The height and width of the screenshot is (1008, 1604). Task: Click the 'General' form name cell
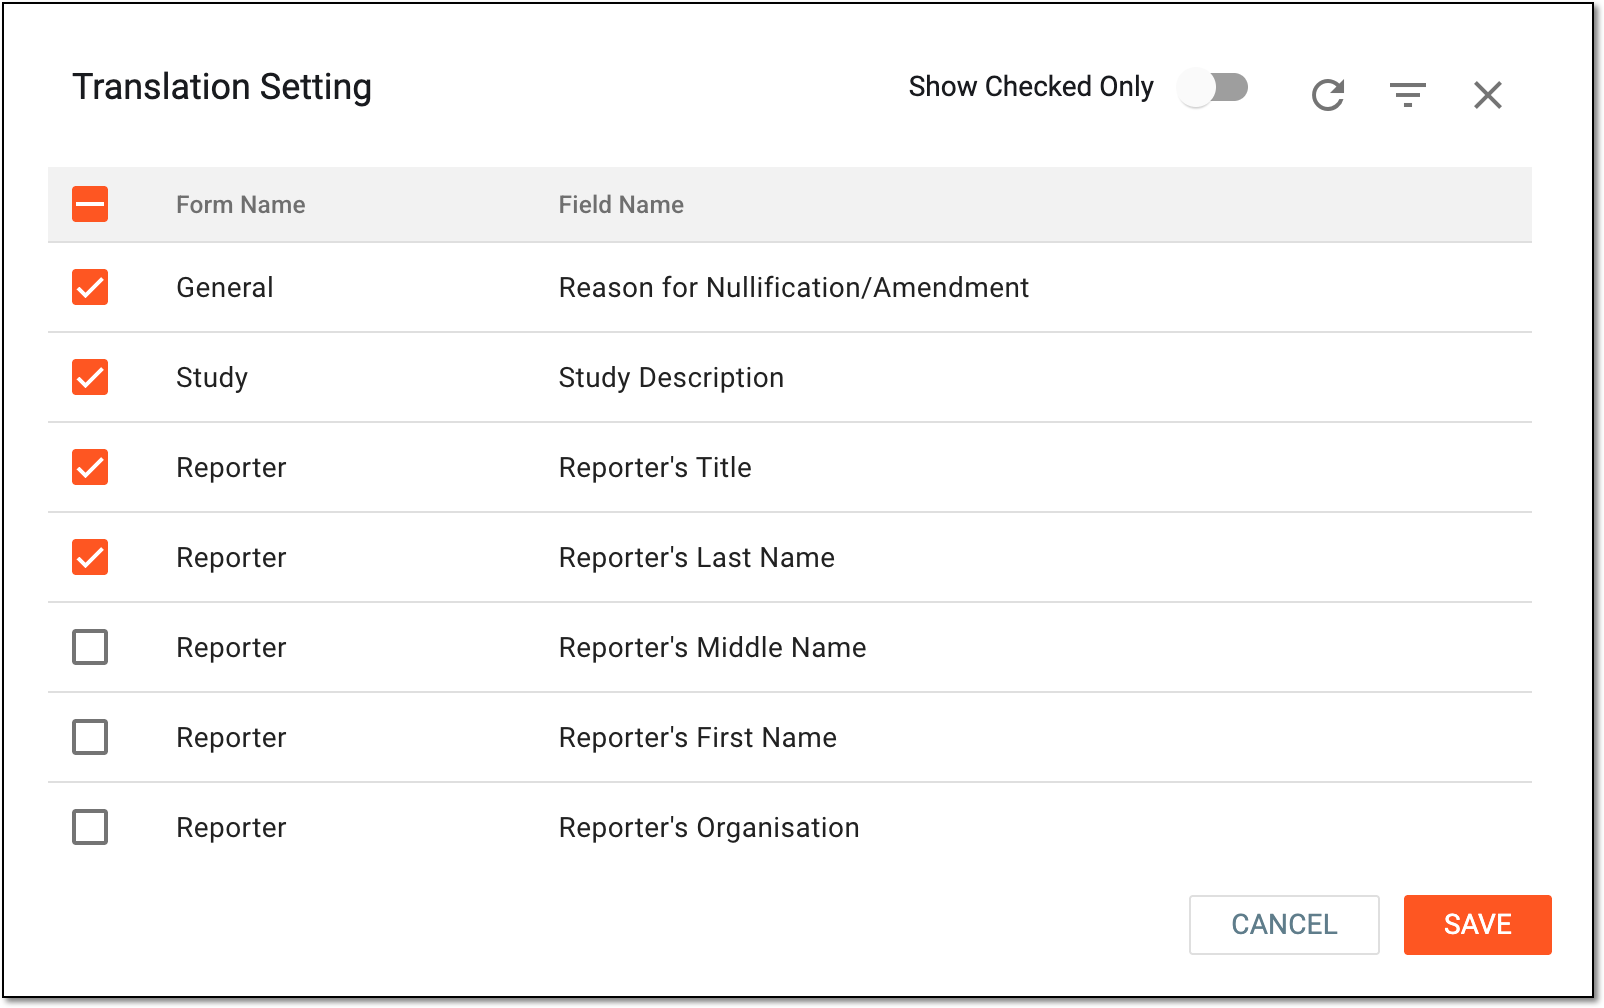tap(225, 288)
